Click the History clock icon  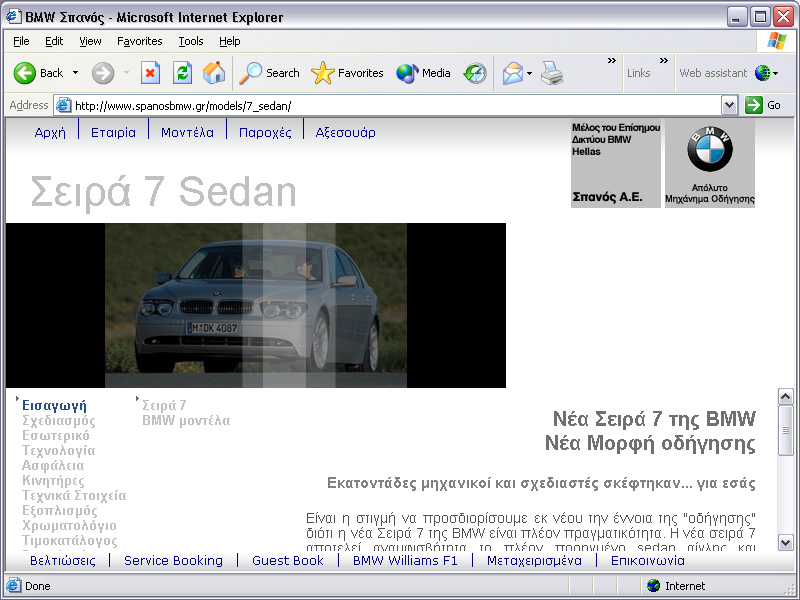pyautogui.click(x=475, y=73)
